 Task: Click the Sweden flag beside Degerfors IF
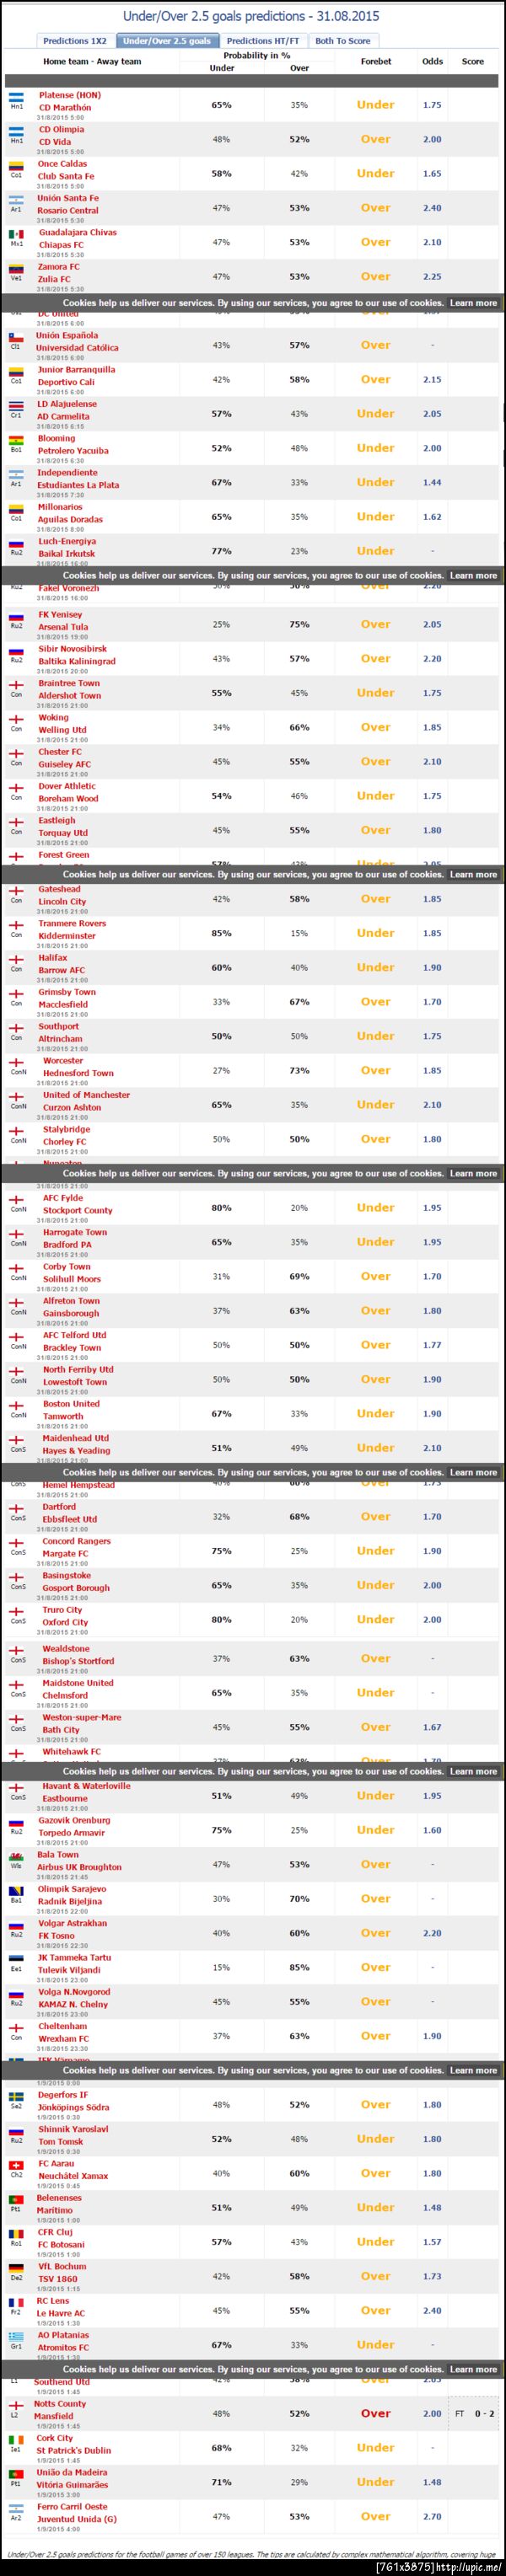pyautogui.click(x=16, y=2097)
